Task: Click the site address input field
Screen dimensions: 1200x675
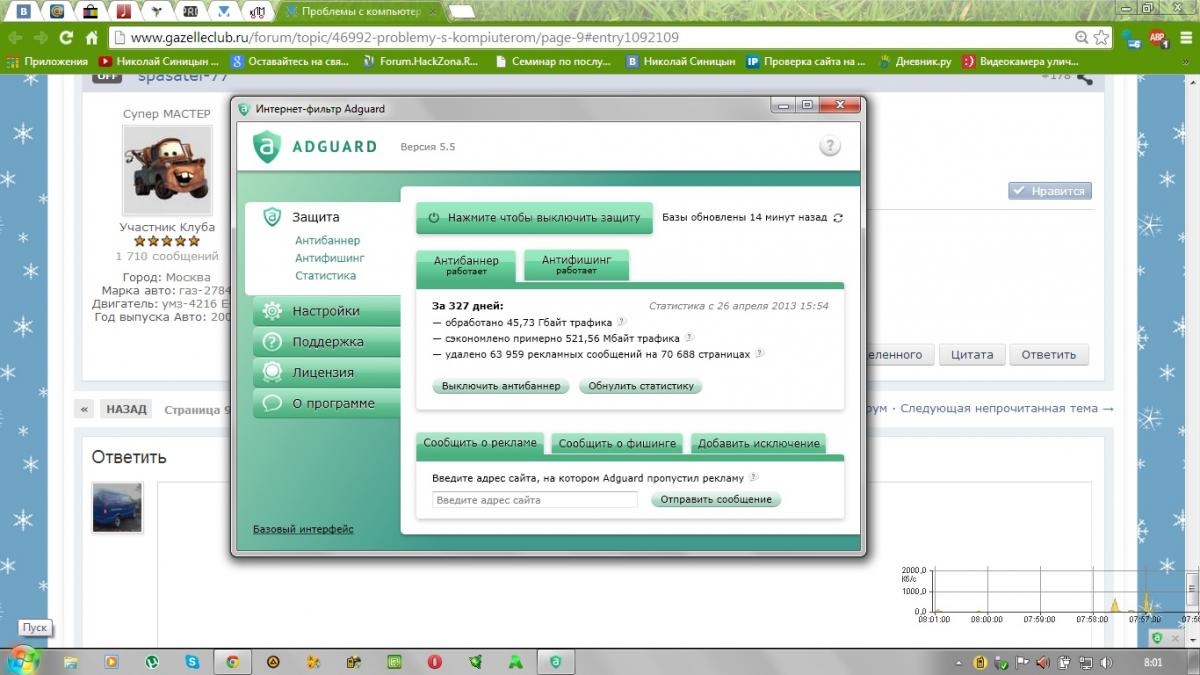Action: click(534, 500)
